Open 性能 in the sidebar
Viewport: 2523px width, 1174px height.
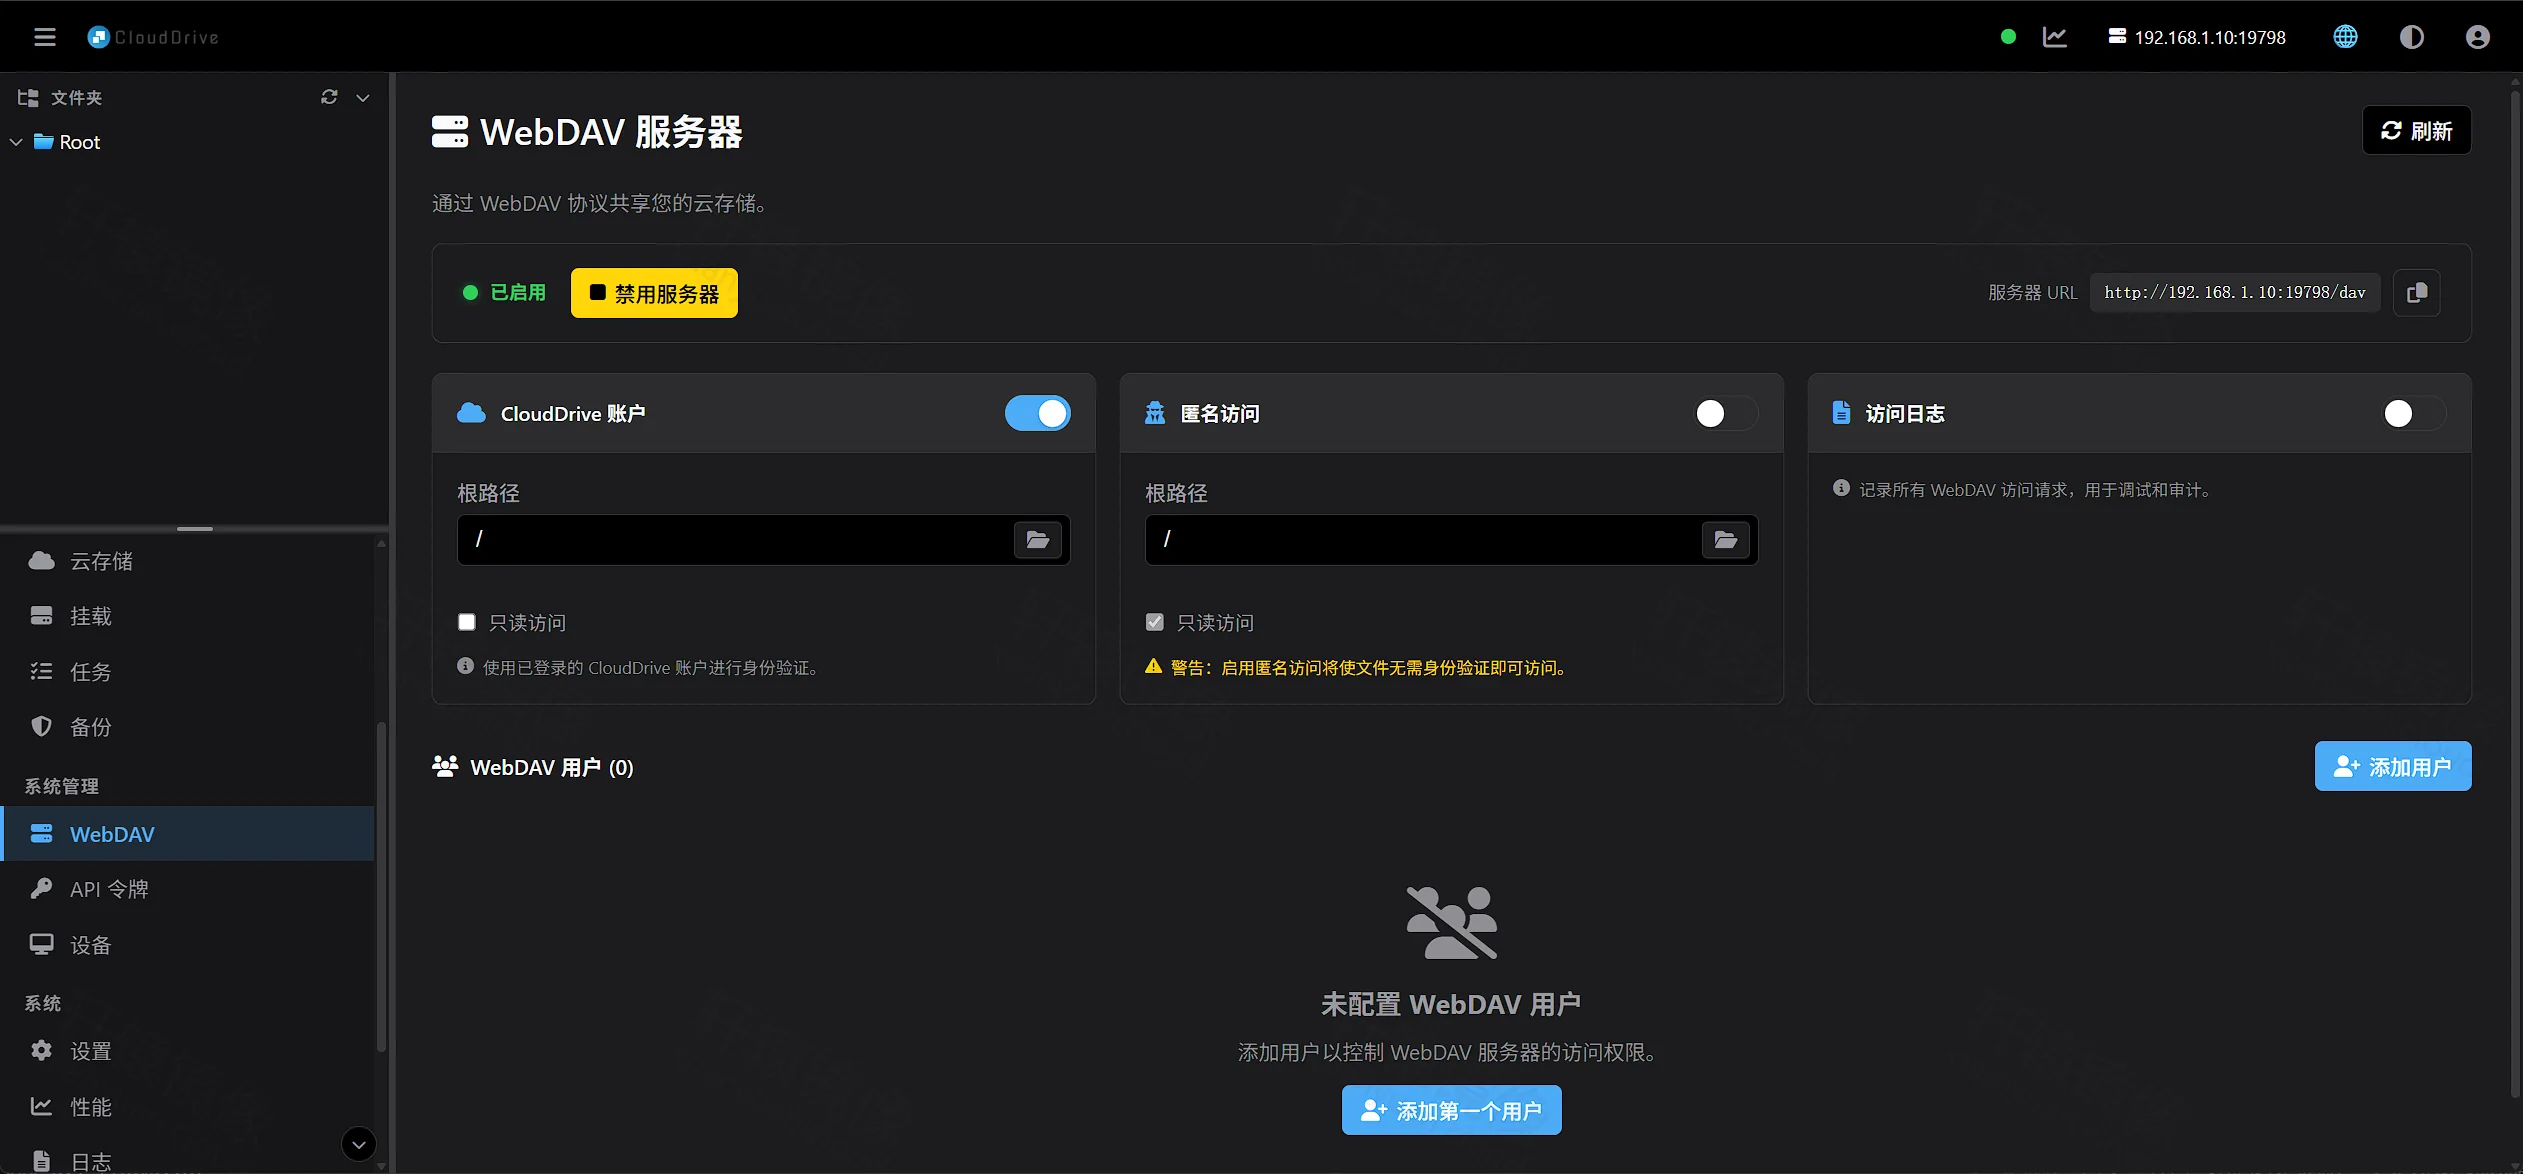click(x=188, y=1107)
